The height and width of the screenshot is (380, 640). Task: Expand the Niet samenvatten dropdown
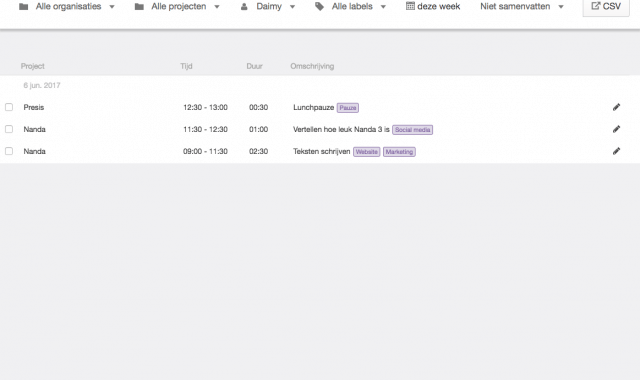[x=522, y=7]
